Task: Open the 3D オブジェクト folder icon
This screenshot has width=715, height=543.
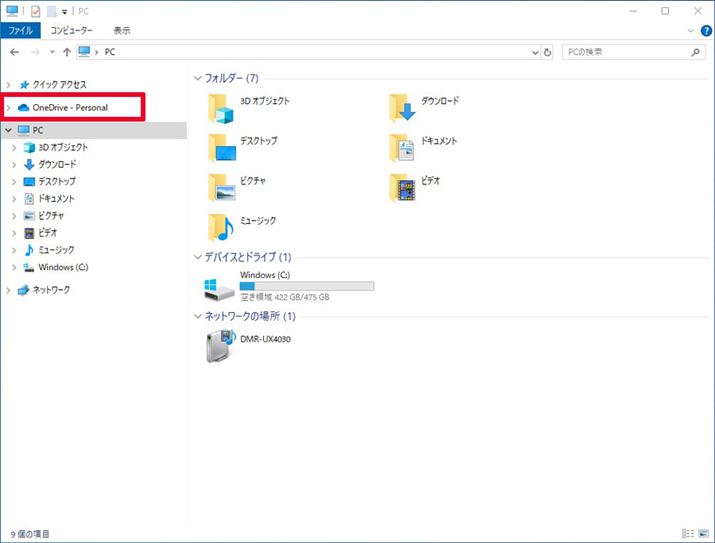Action: (x=220, y=106)
